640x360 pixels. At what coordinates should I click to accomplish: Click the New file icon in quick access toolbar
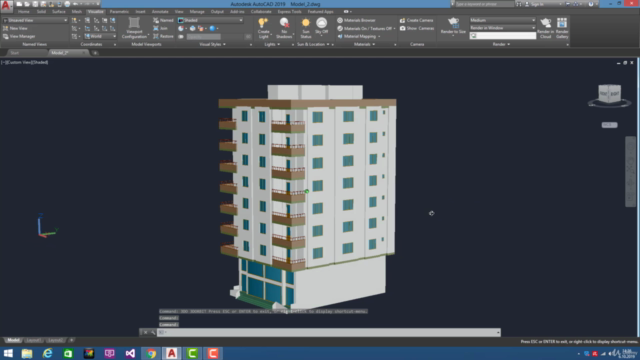[x=19, y=4]
